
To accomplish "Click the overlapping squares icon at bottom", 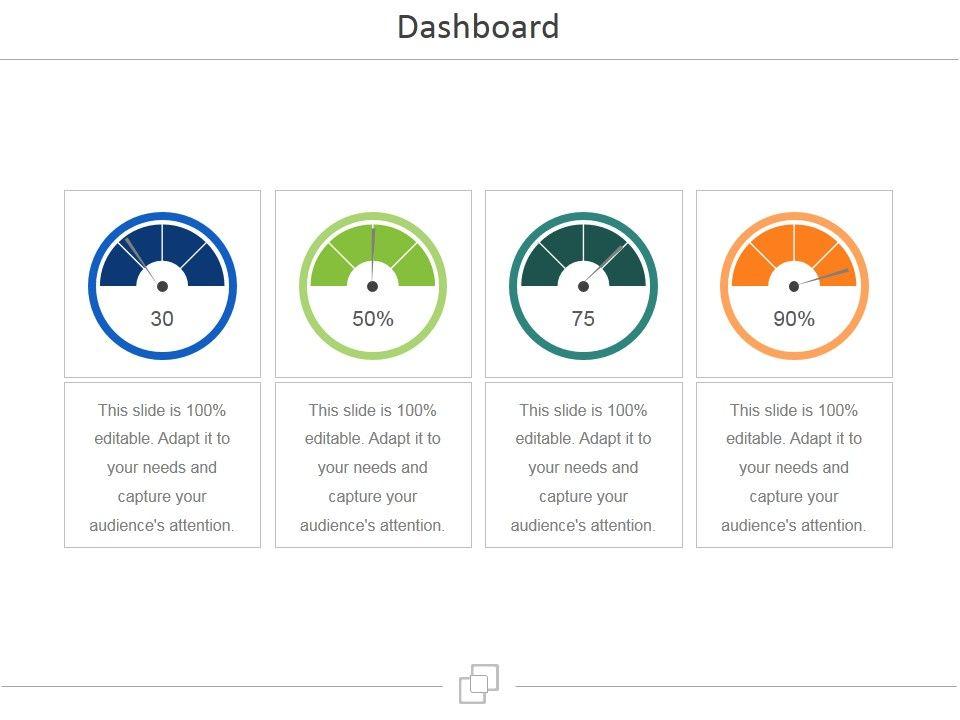I will coord(479,684).
